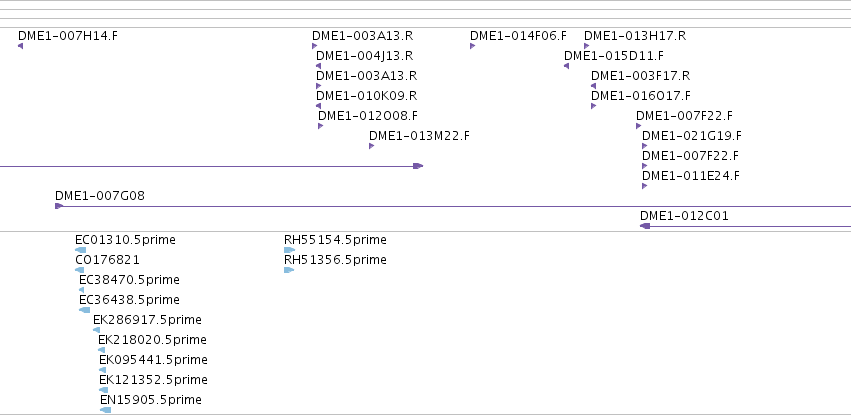The height and width of the screenshot is (415, 851).
Task: Click the DME1-004J13.R label
Action: click(364, 56)
